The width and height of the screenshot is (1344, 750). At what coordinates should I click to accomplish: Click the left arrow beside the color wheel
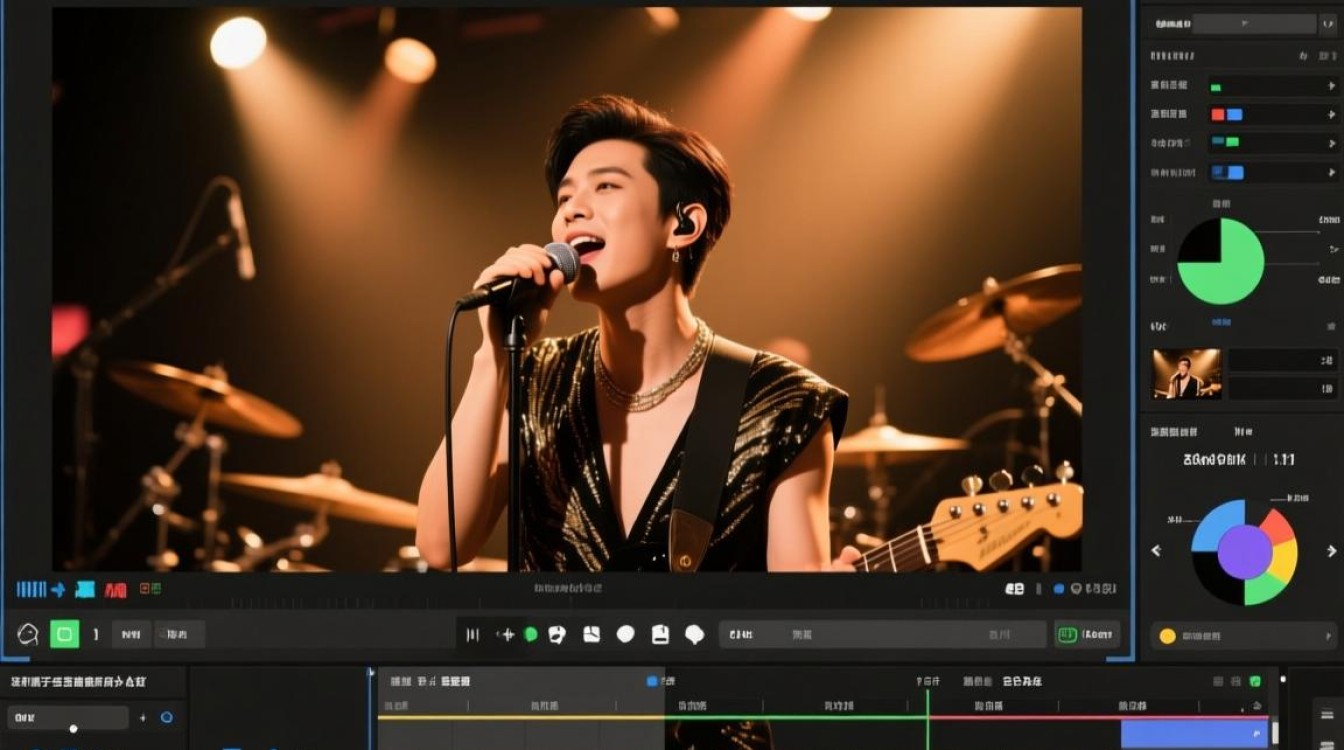(x=1157, y=550)
